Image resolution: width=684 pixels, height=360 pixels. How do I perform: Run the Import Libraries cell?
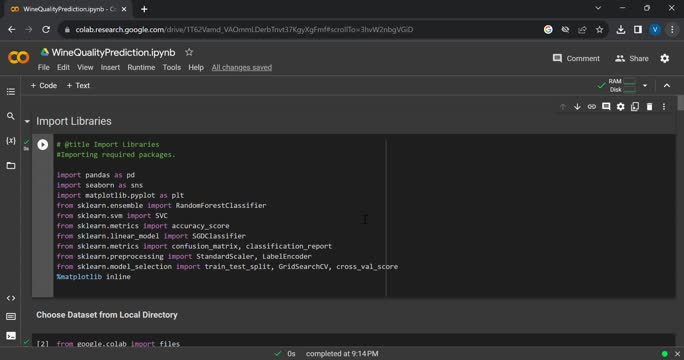point(42,144)
